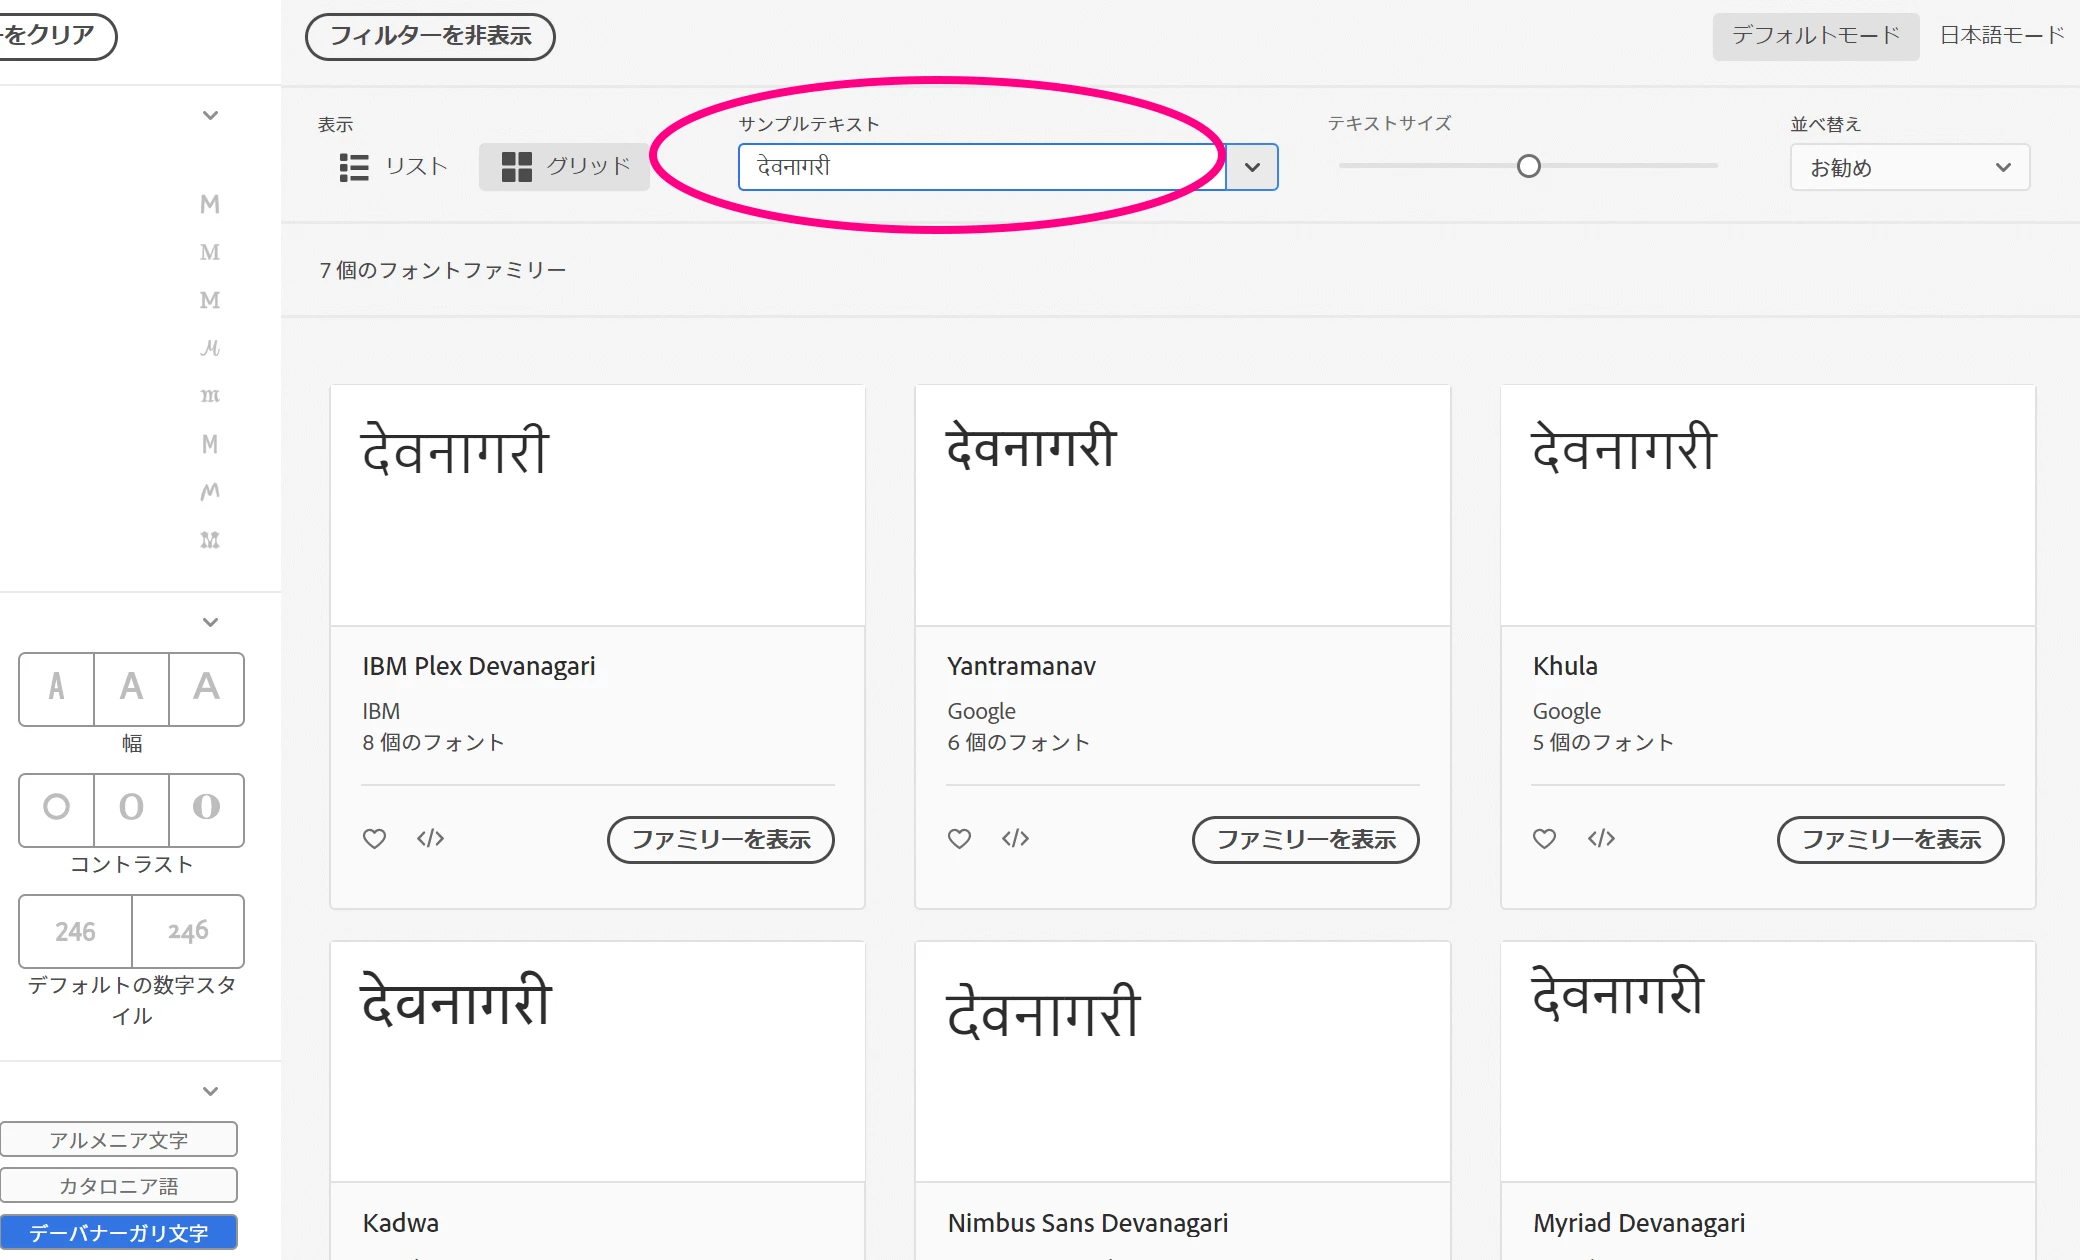Open the 並べ替え sort dropdown
Image resolution: width=2080 pixels, height=1260 pixels.
point(1910,167)
